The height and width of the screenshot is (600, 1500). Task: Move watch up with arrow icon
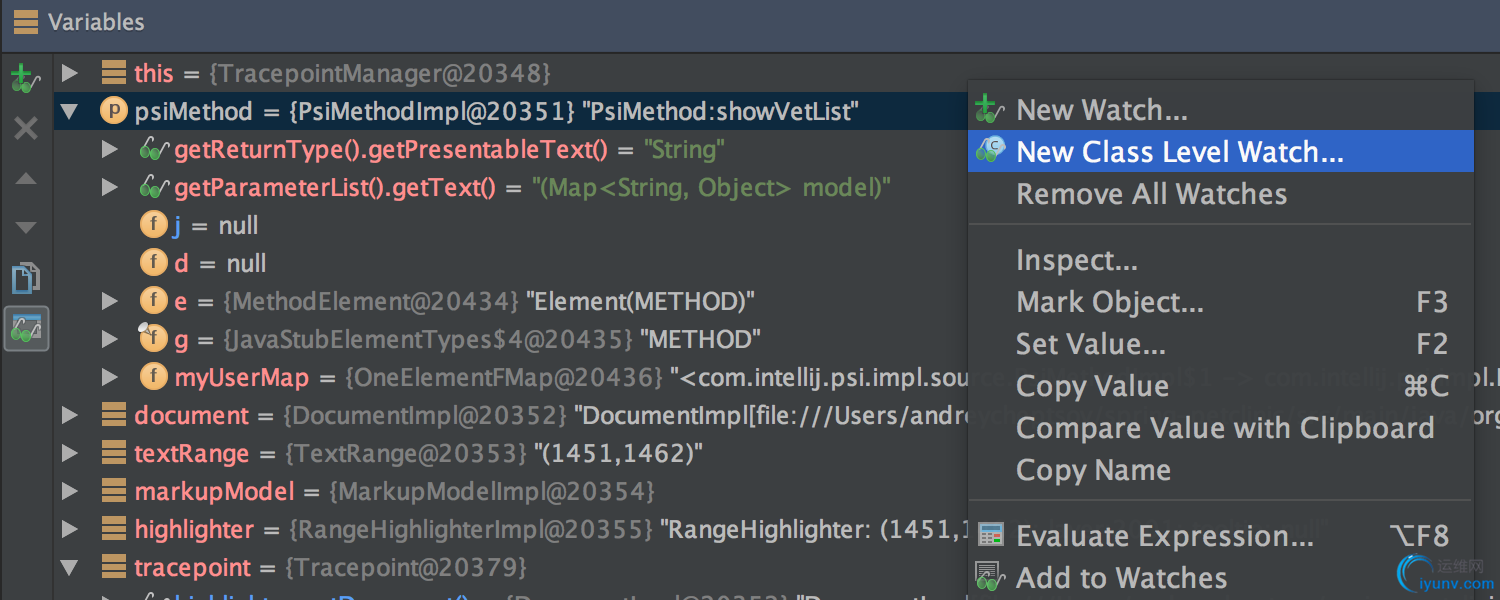(x=25, y=179)
